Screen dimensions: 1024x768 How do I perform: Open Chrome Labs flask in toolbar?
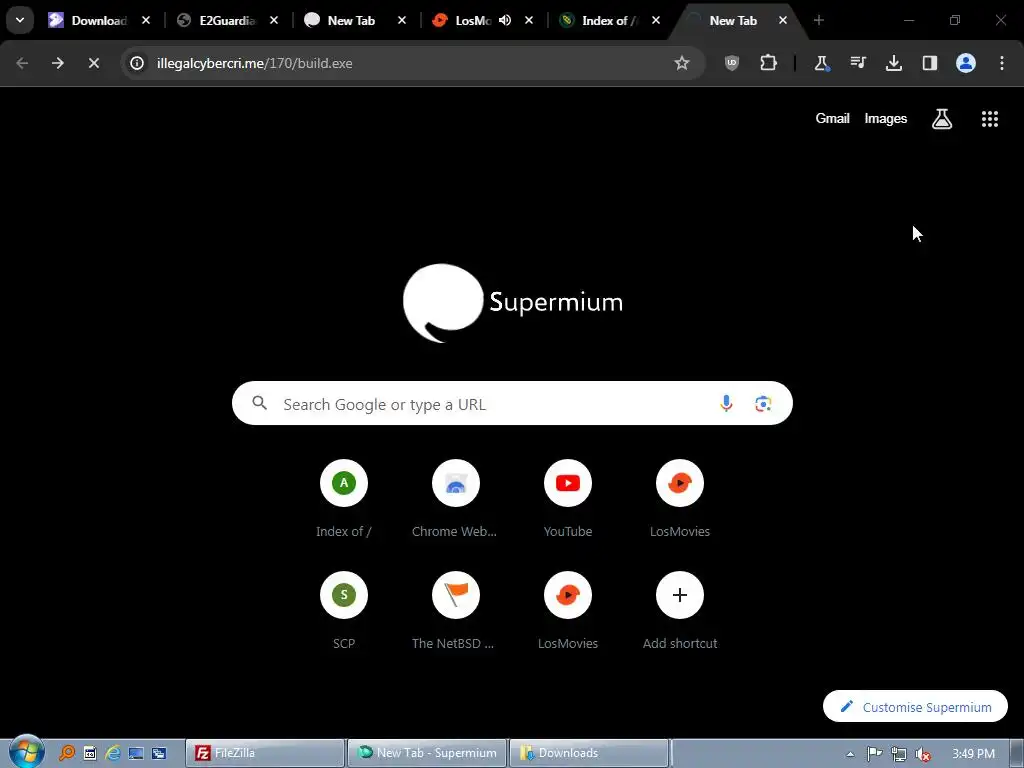(822, 63)
